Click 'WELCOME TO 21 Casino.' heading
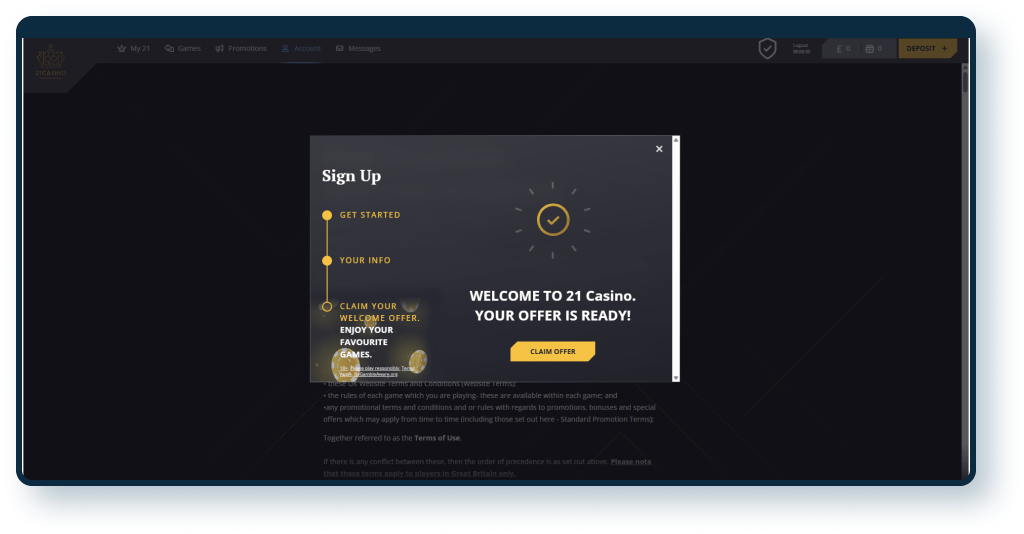 tap(552, 296)
